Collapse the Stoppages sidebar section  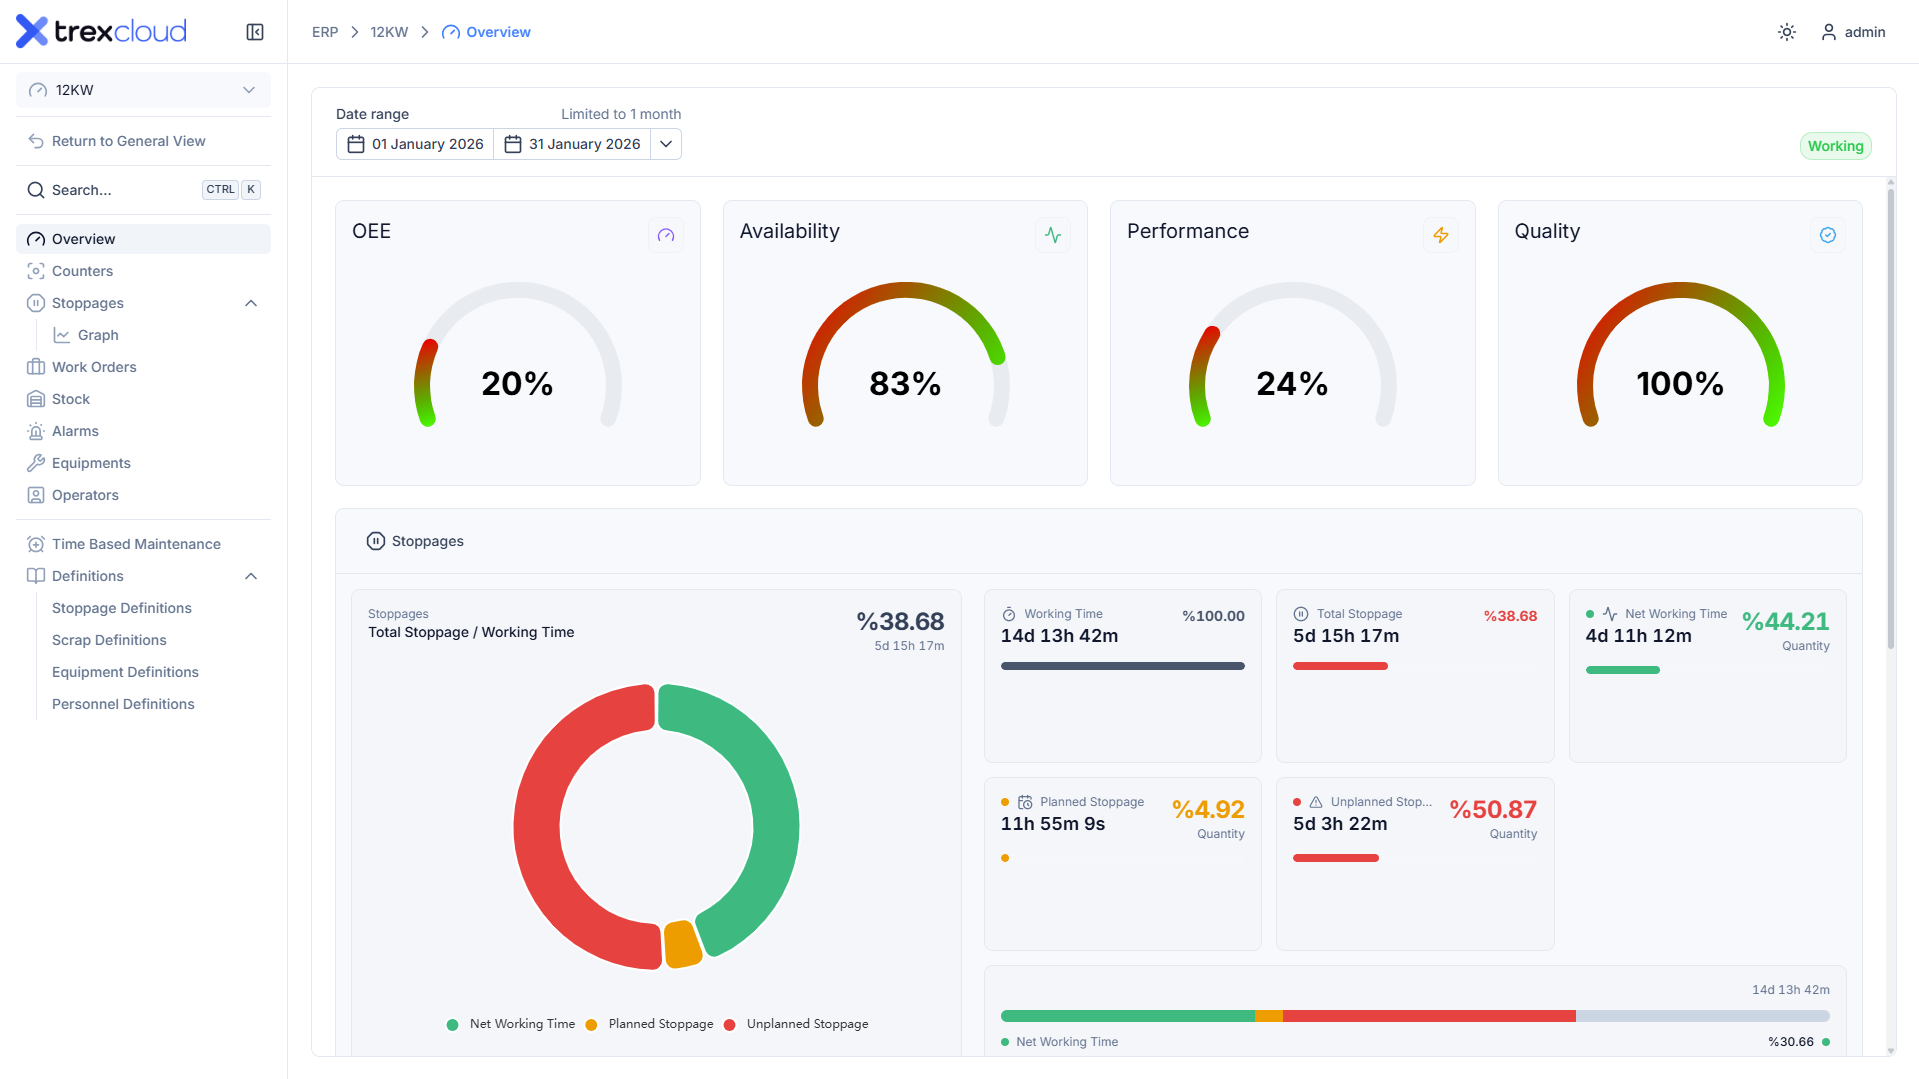251,303
